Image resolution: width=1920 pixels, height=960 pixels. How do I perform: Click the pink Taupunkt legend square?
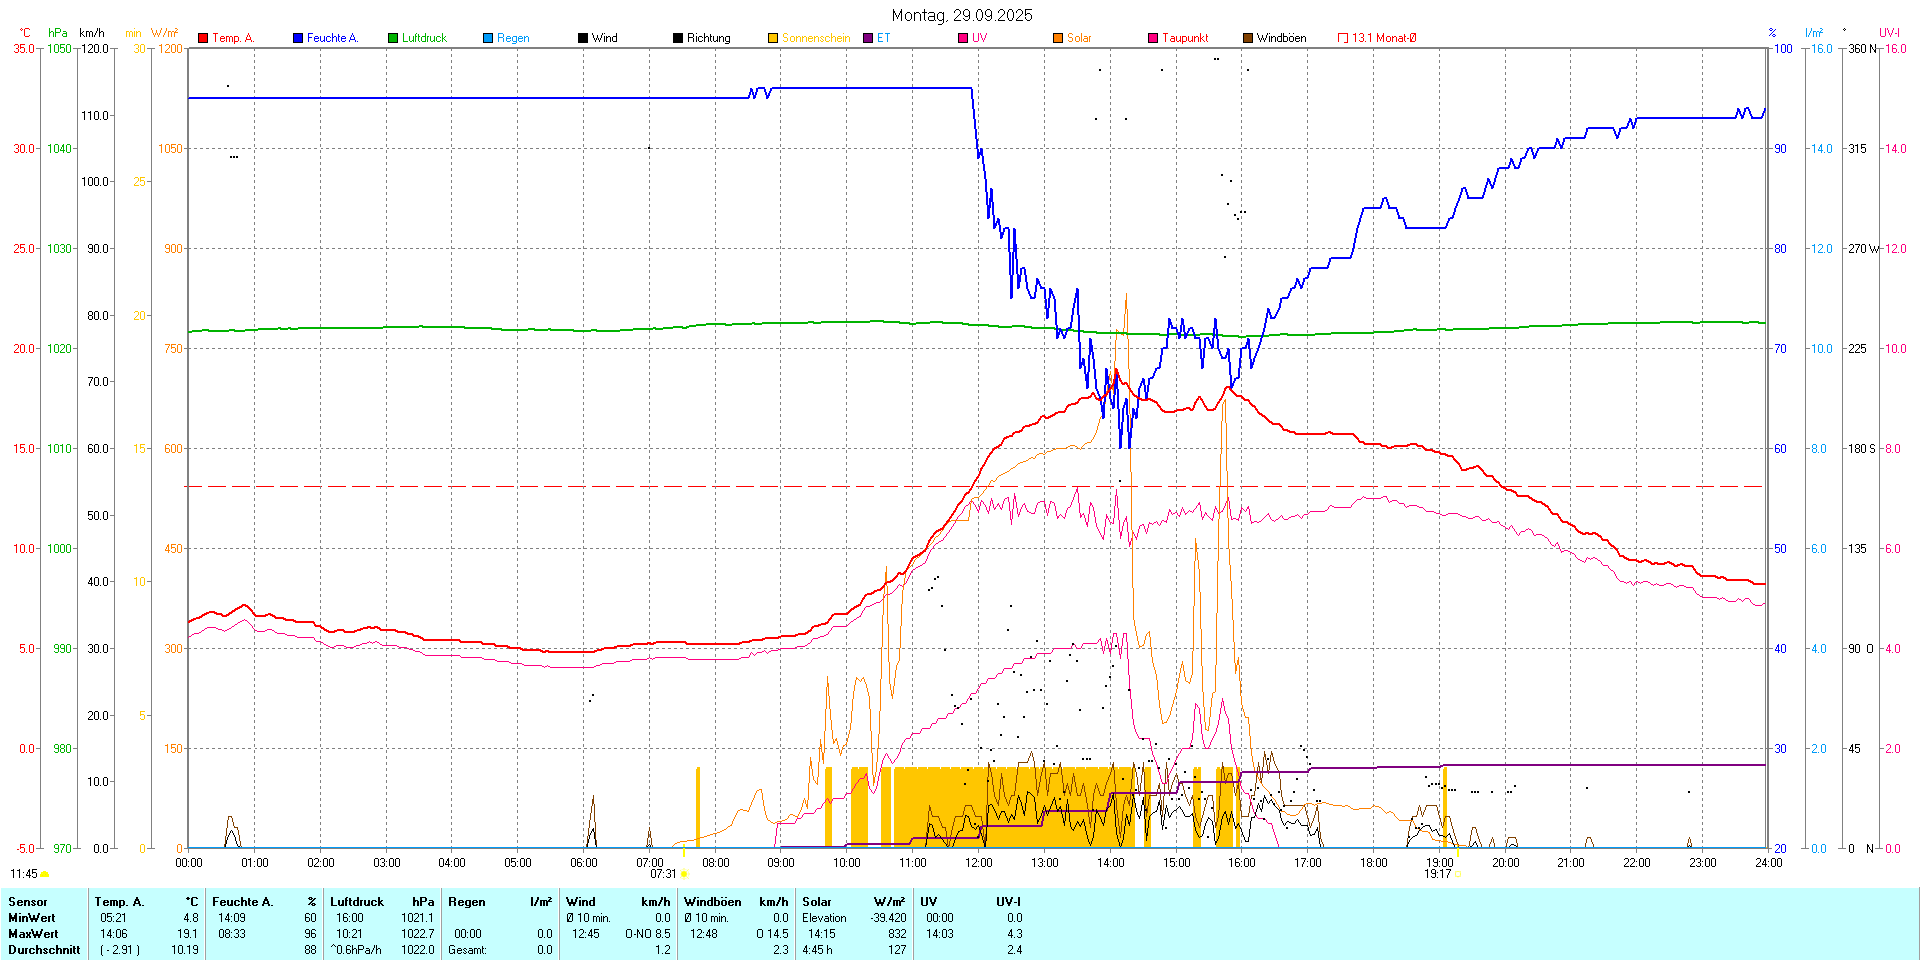pyautogui.click(x=1153, y=38)
